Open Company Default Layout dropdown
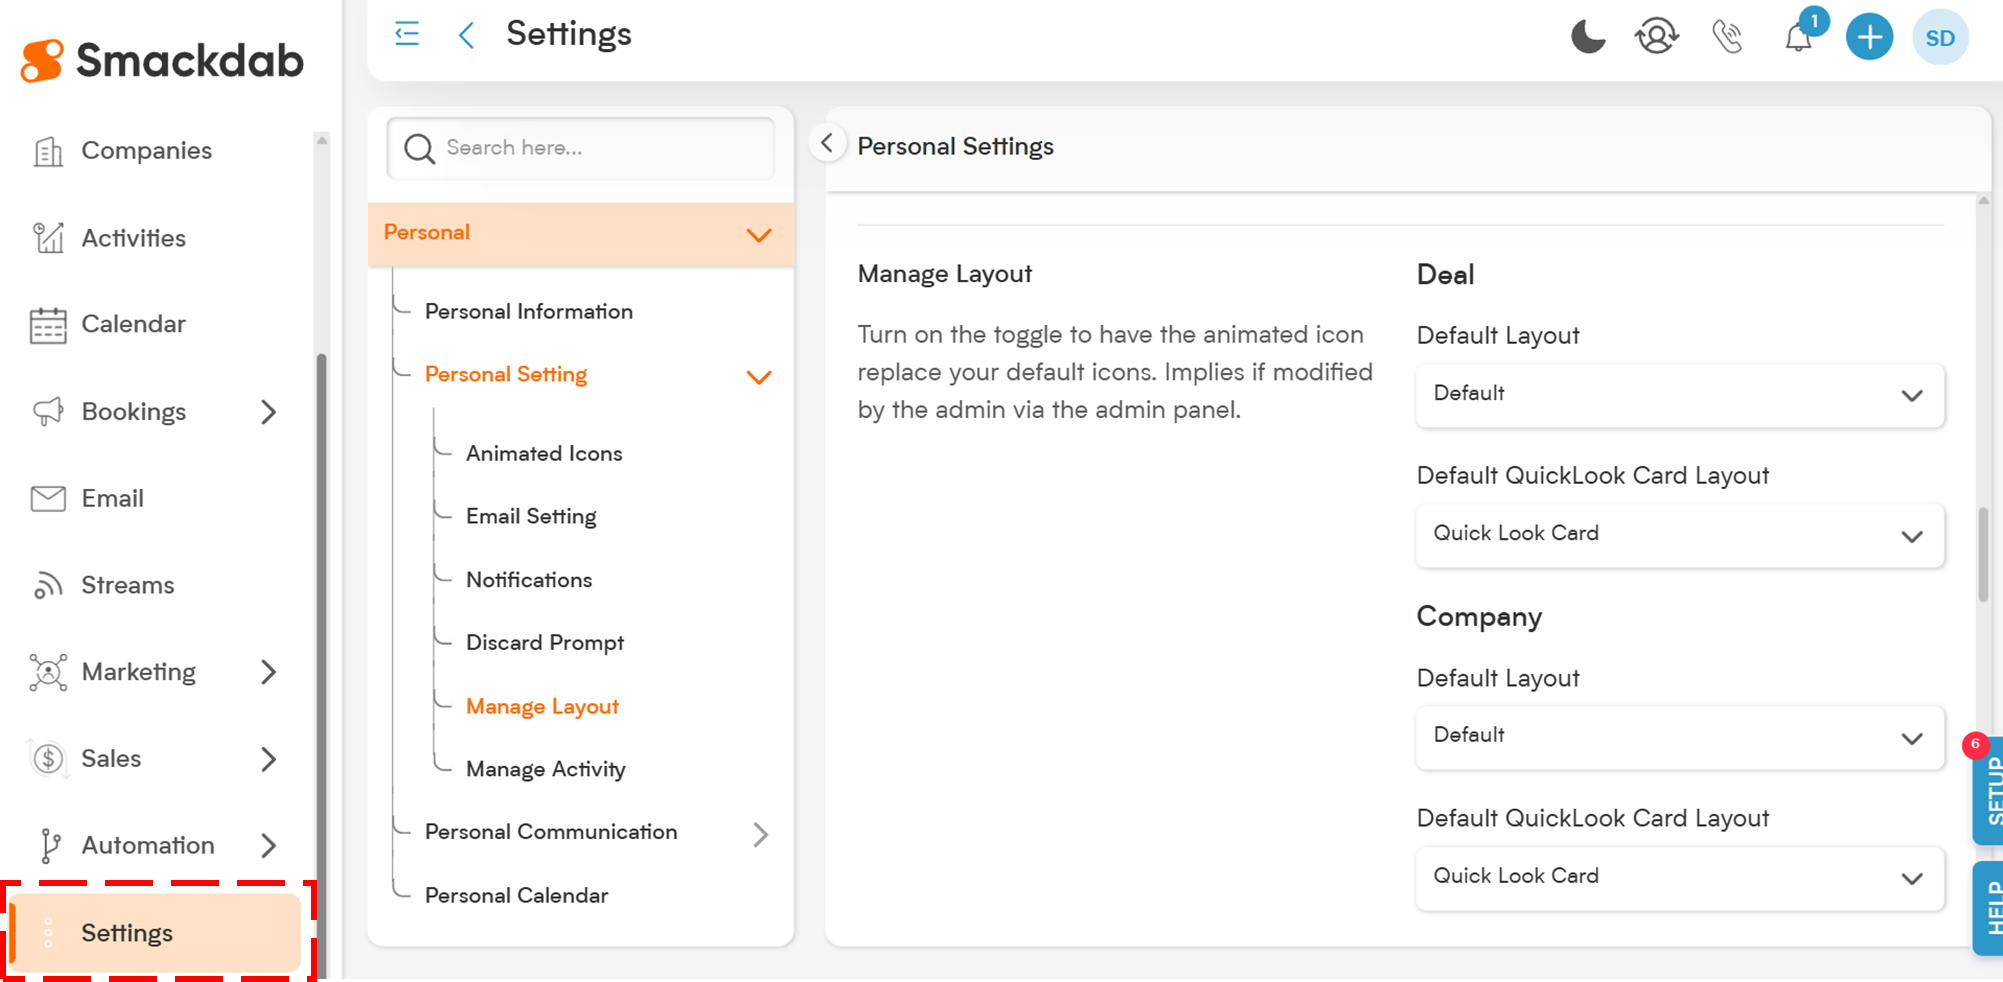2003x982 pixels. (1679, 736)
